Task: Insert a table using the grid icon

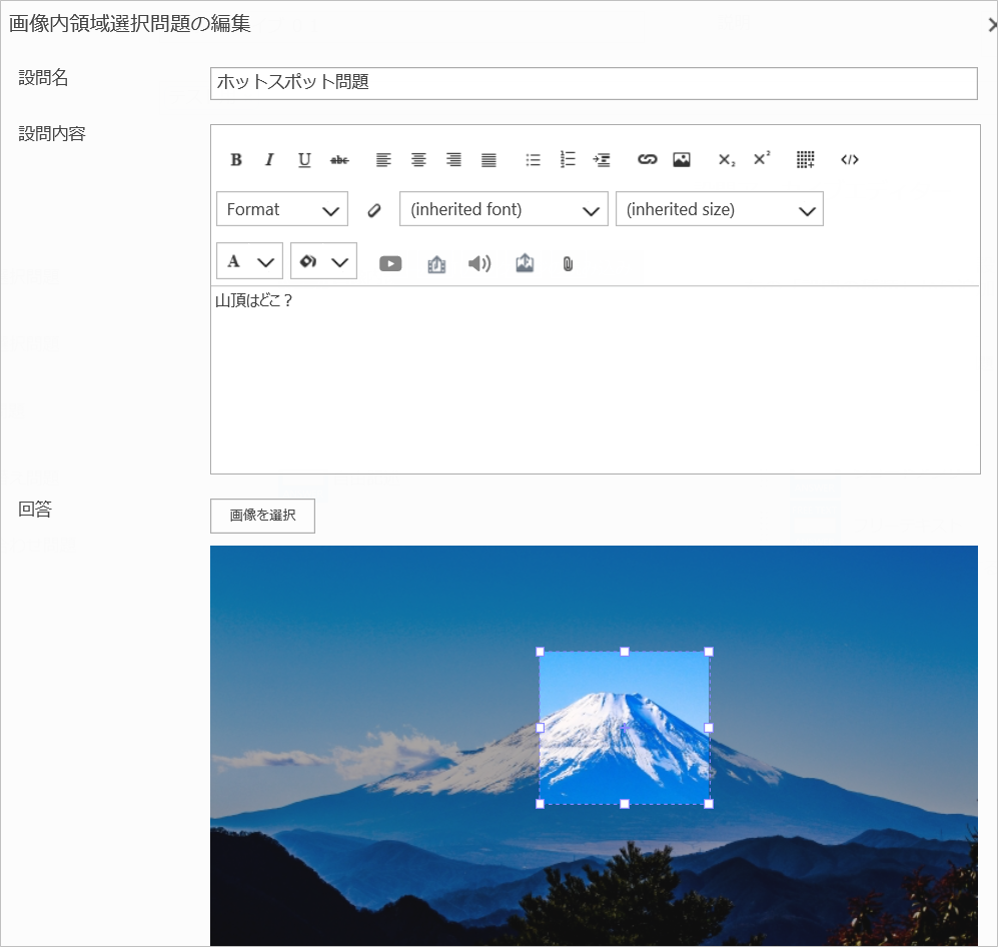Action: (x=806, y=160)
